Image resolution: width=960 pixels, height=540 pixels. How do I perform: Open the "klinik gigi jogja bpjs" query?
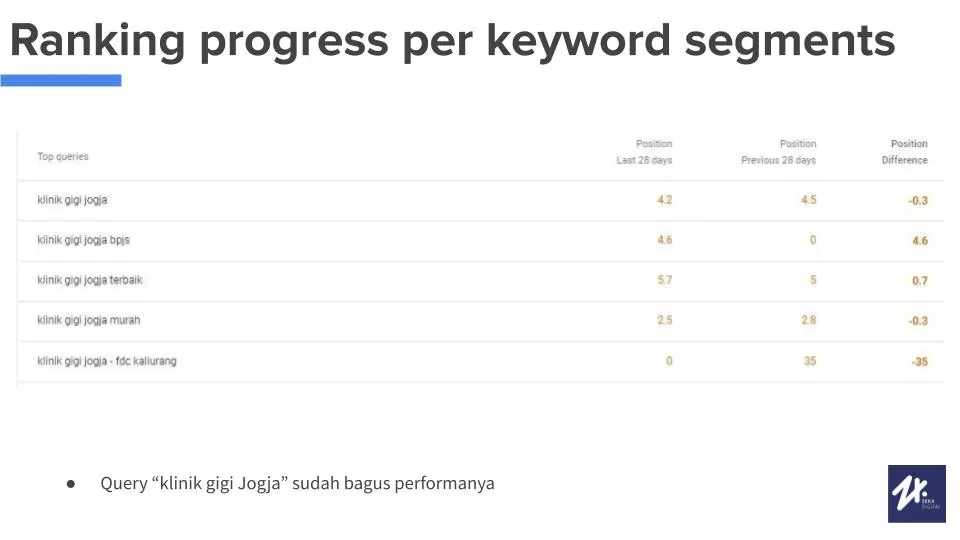(83, 240)
